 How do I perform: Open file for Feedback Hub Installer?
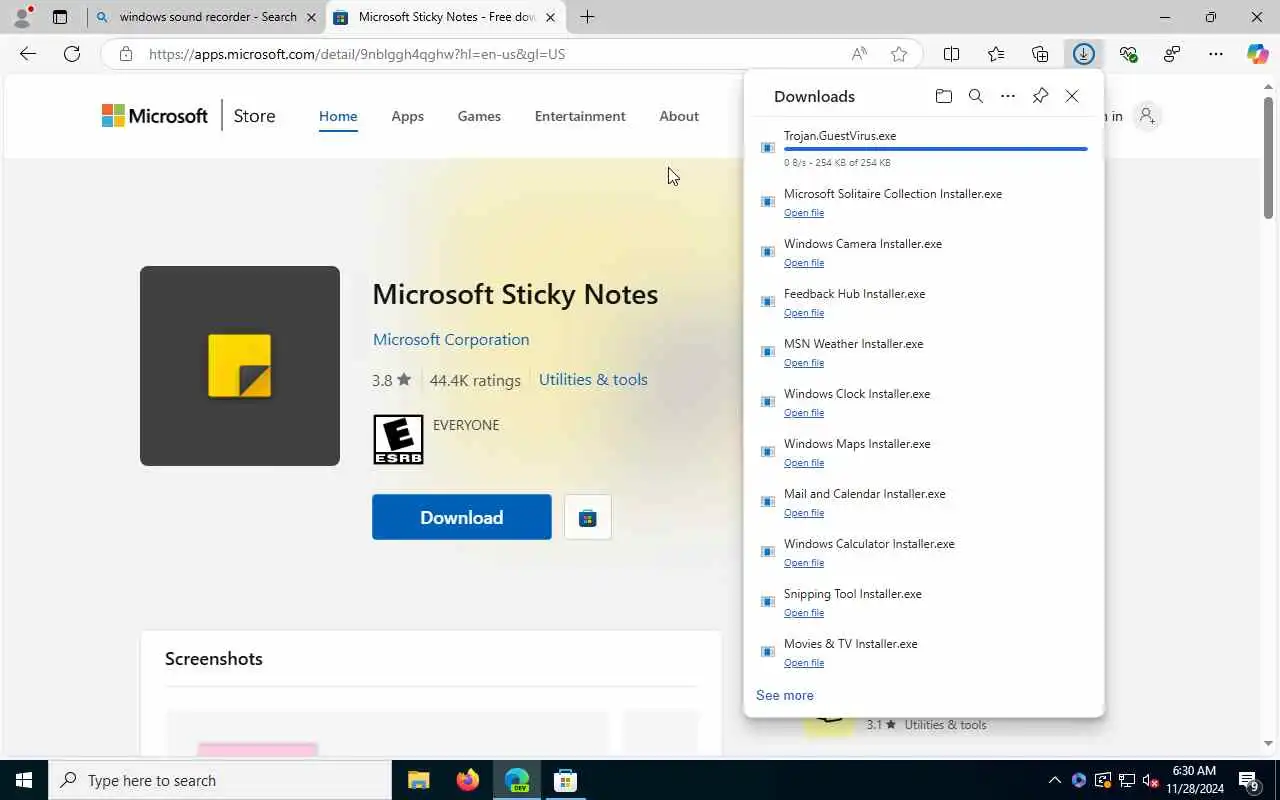coord(804,313)
